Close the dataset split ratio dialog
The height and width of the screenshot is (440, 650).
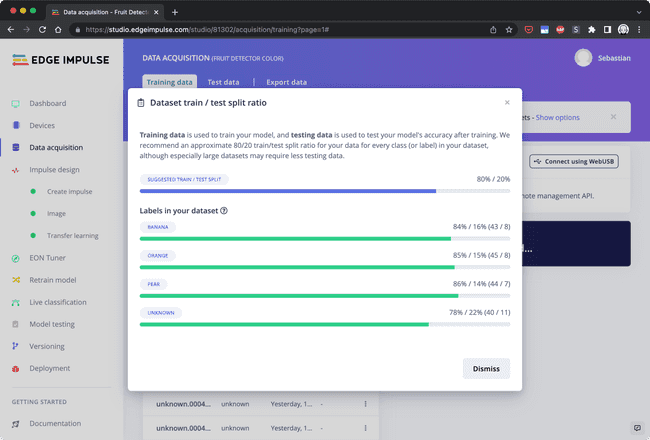(507, 102)
